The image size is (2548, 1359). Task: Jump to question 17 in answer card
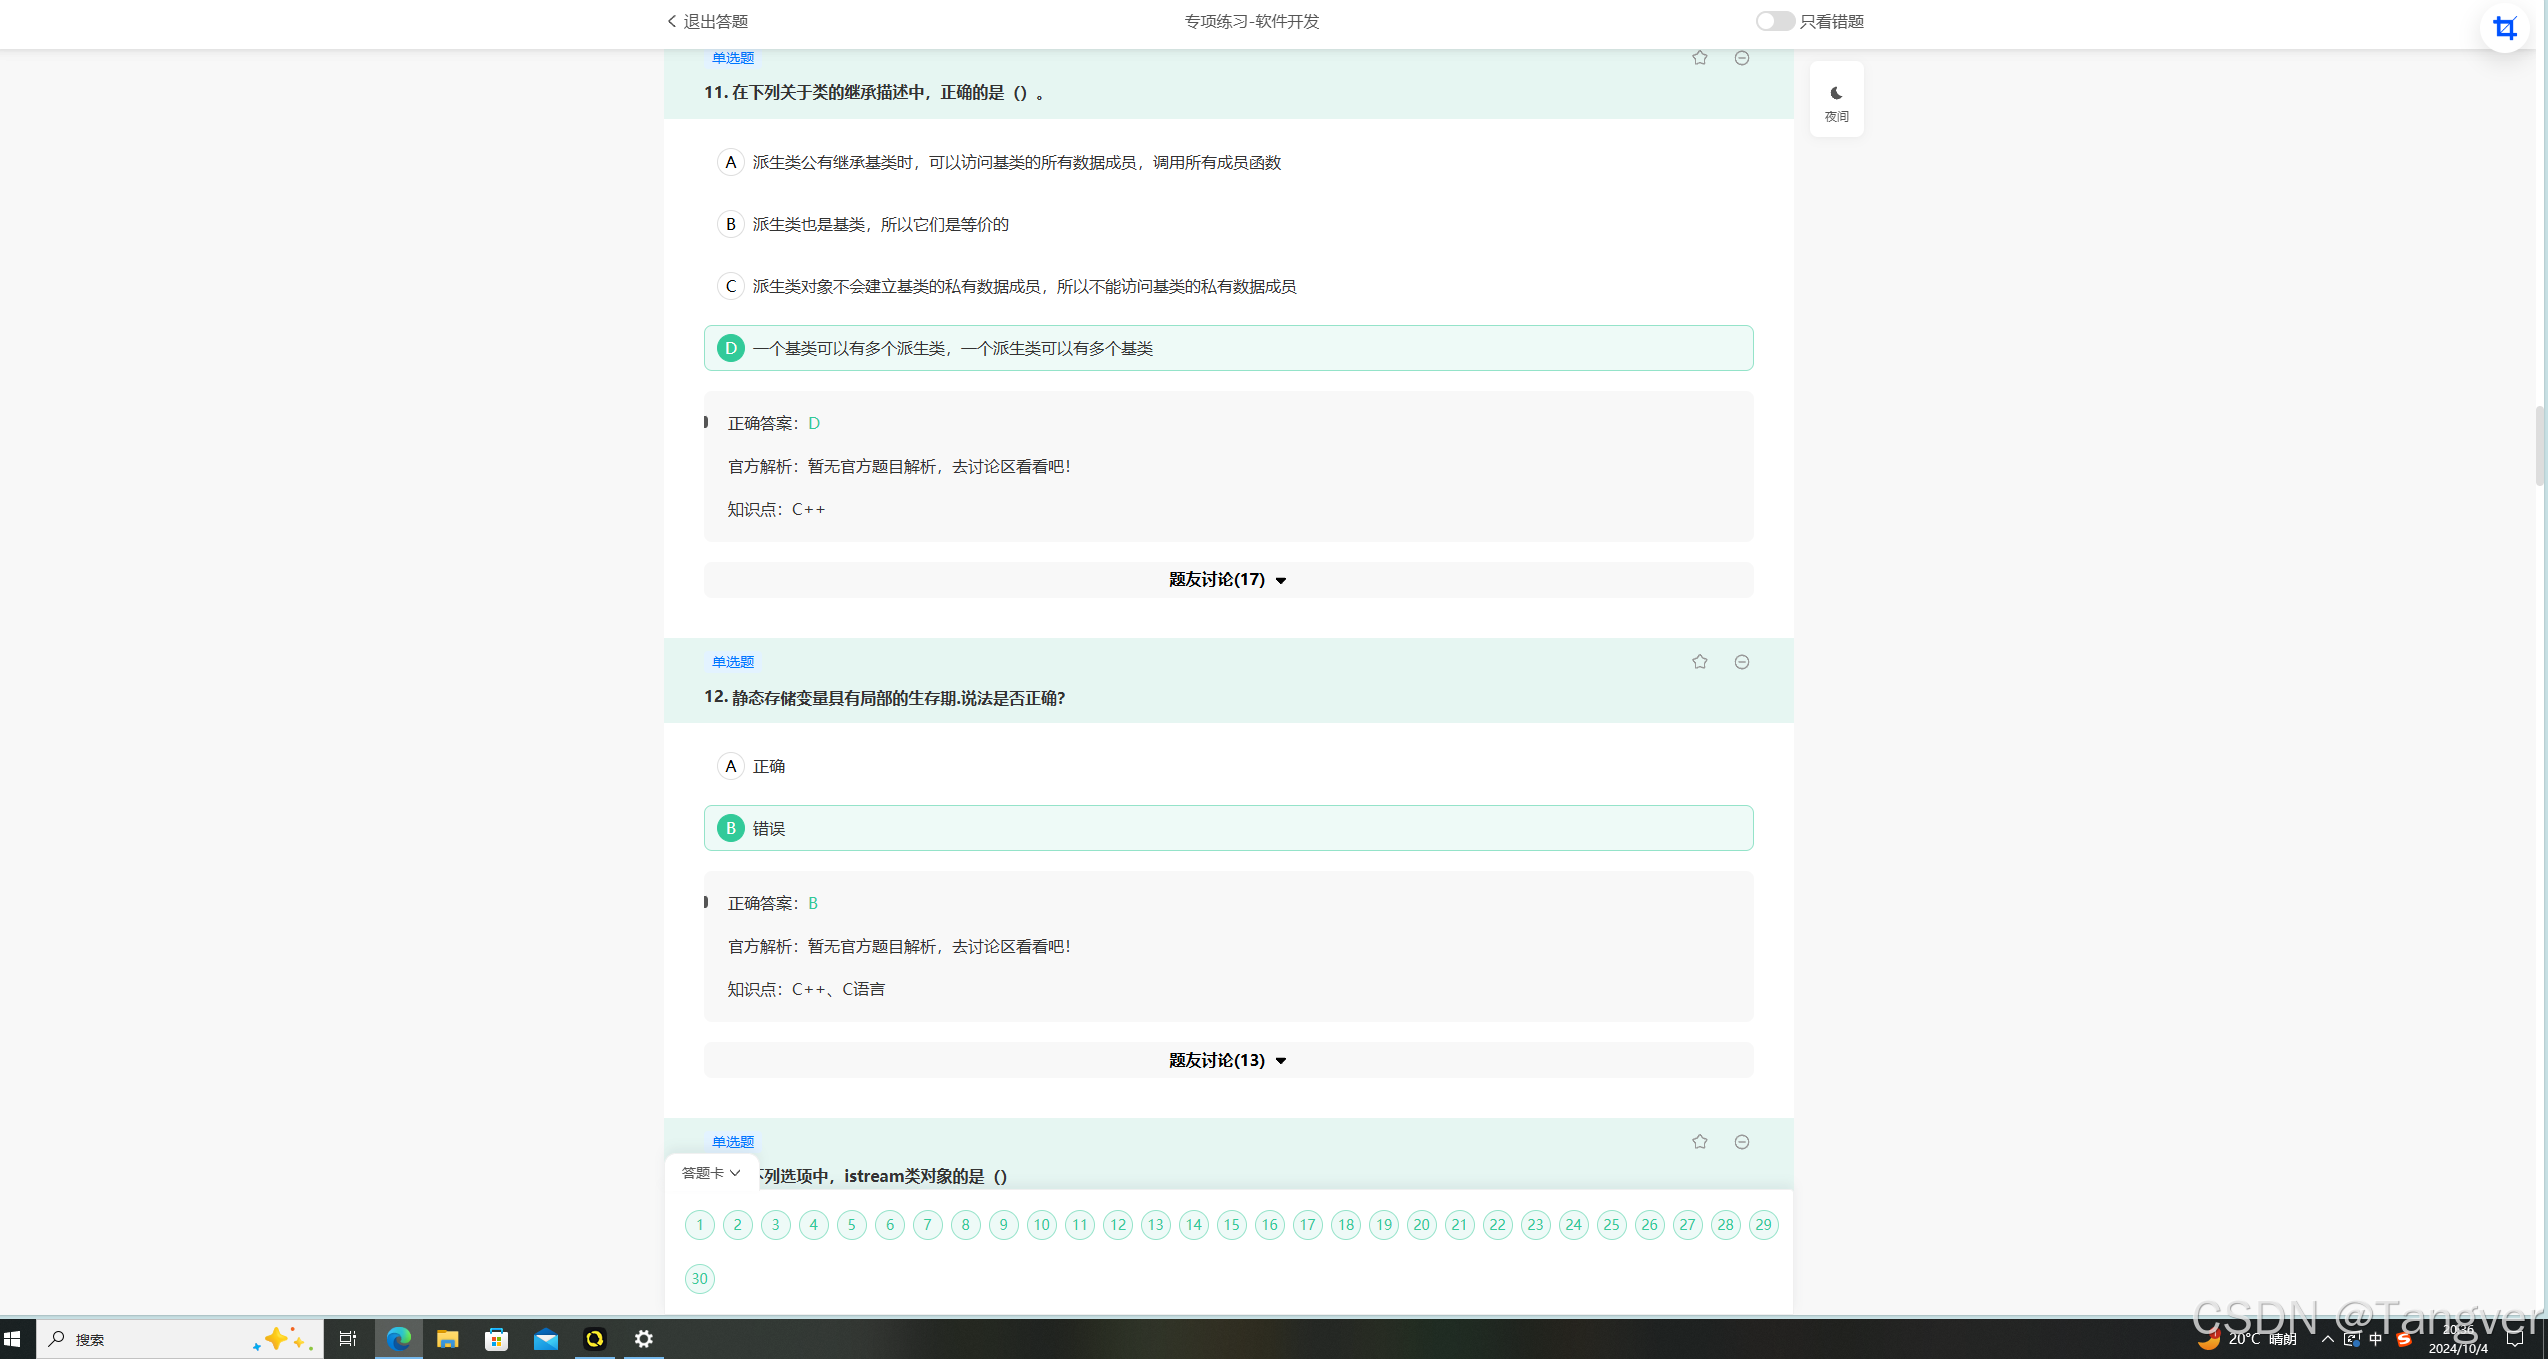click(x=1308, y=1225)
